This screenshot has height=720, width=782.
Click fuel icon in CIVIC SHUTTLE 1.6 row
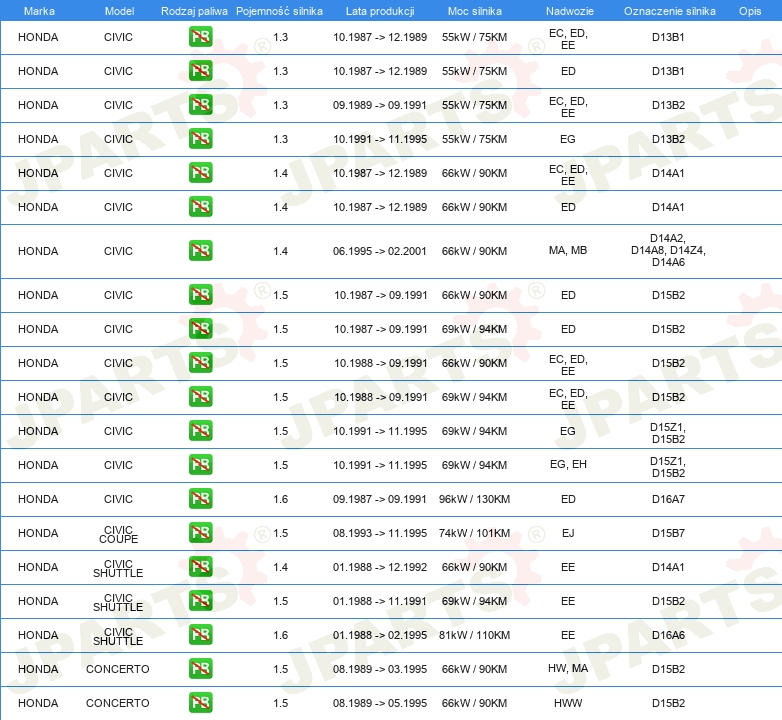pos(200,635)
